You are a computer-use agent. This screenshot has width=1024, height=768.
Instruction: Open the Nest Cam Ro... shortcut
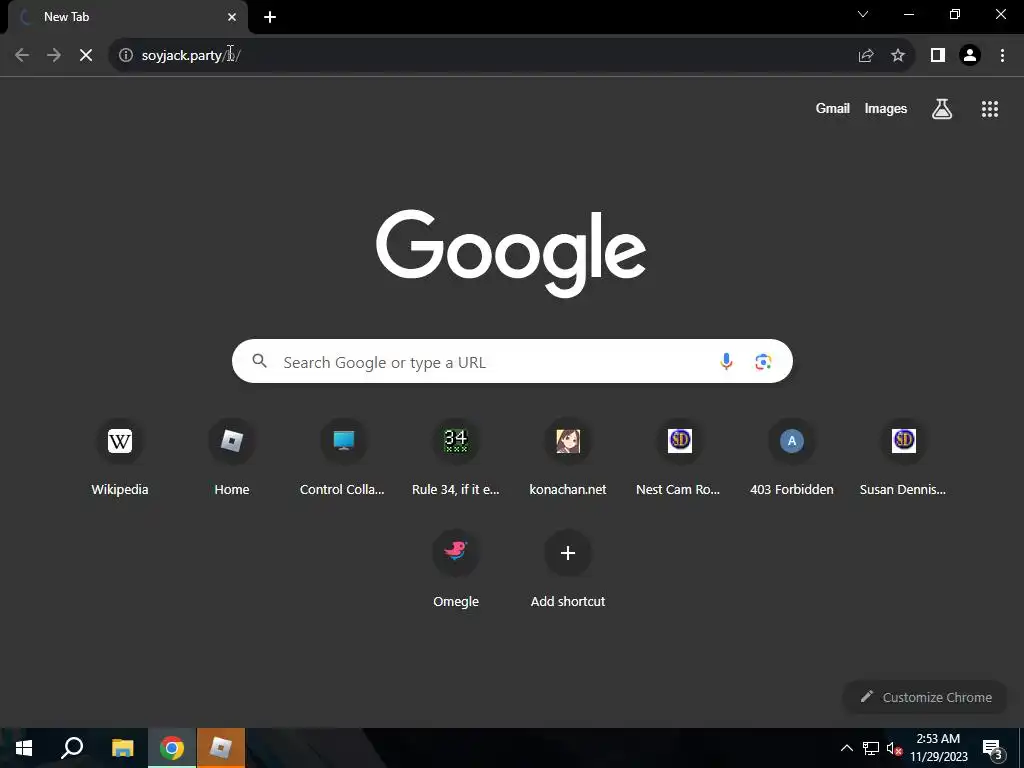(679, 458)
